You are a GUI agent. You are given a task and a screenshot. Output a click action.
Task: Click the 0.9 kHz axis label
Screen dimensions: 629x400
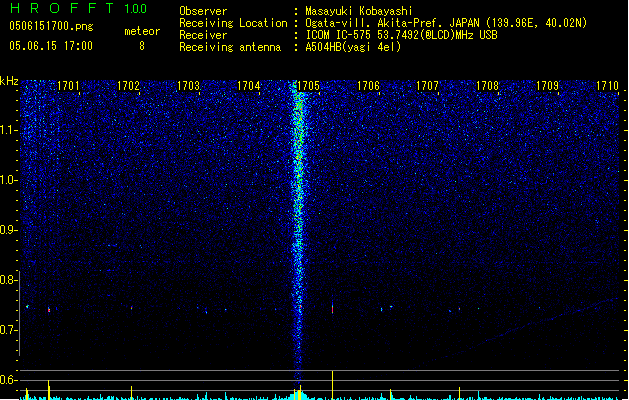pyautogui.click(x=8, y=230)
